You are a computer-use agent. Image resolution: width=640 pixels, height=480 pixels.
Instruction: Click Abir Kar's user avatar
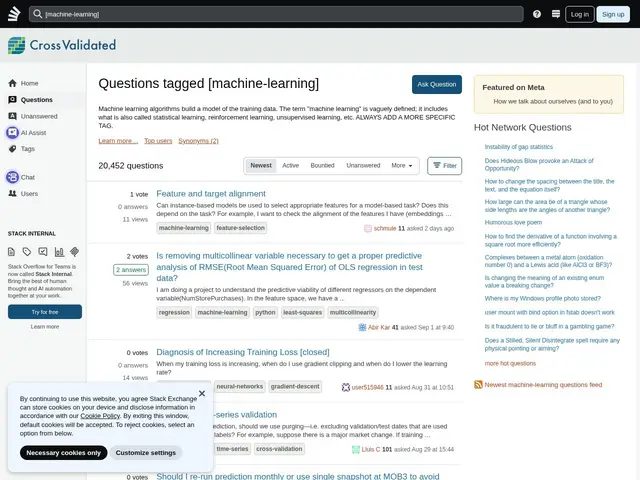coord(362,327)
